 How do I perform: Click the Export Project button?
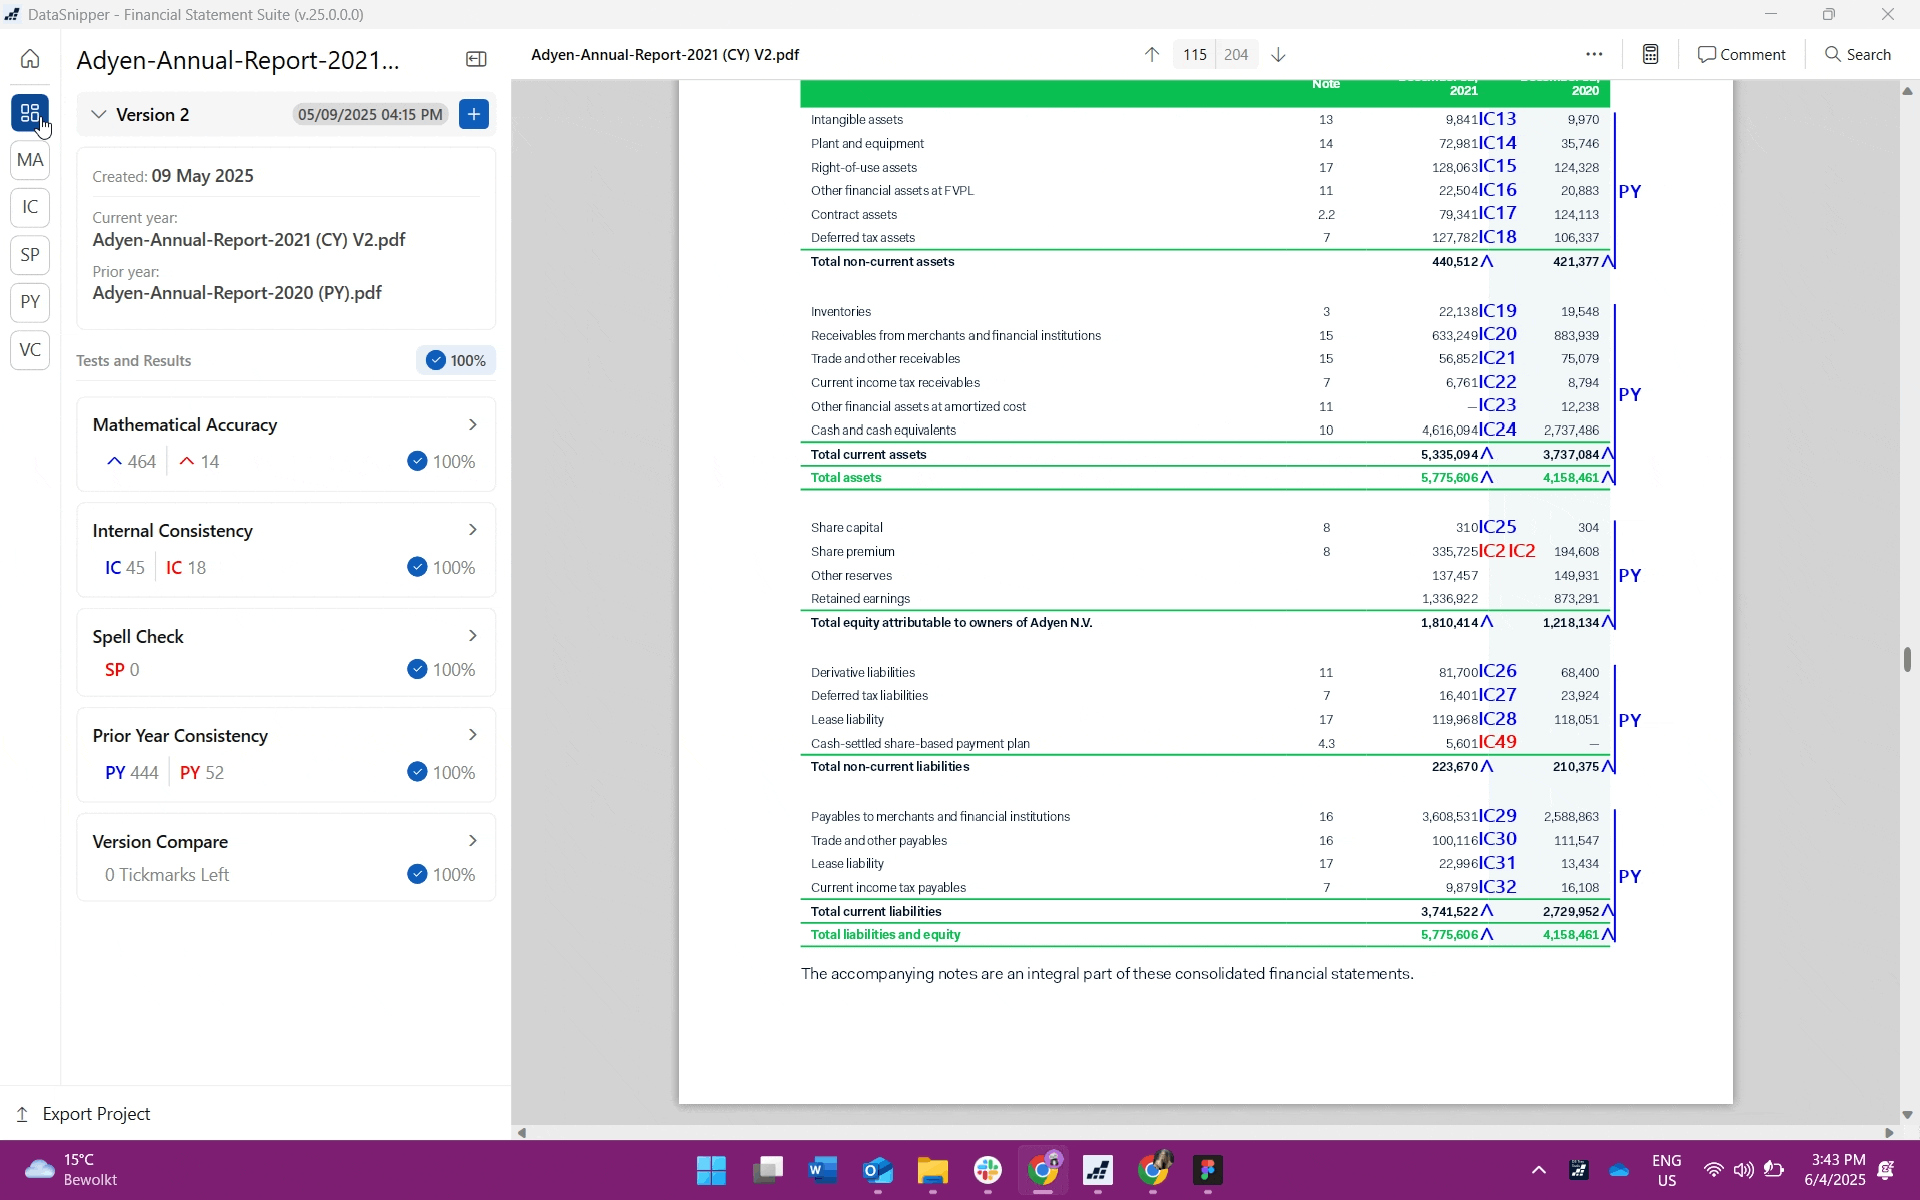[x=83, y=1114]
